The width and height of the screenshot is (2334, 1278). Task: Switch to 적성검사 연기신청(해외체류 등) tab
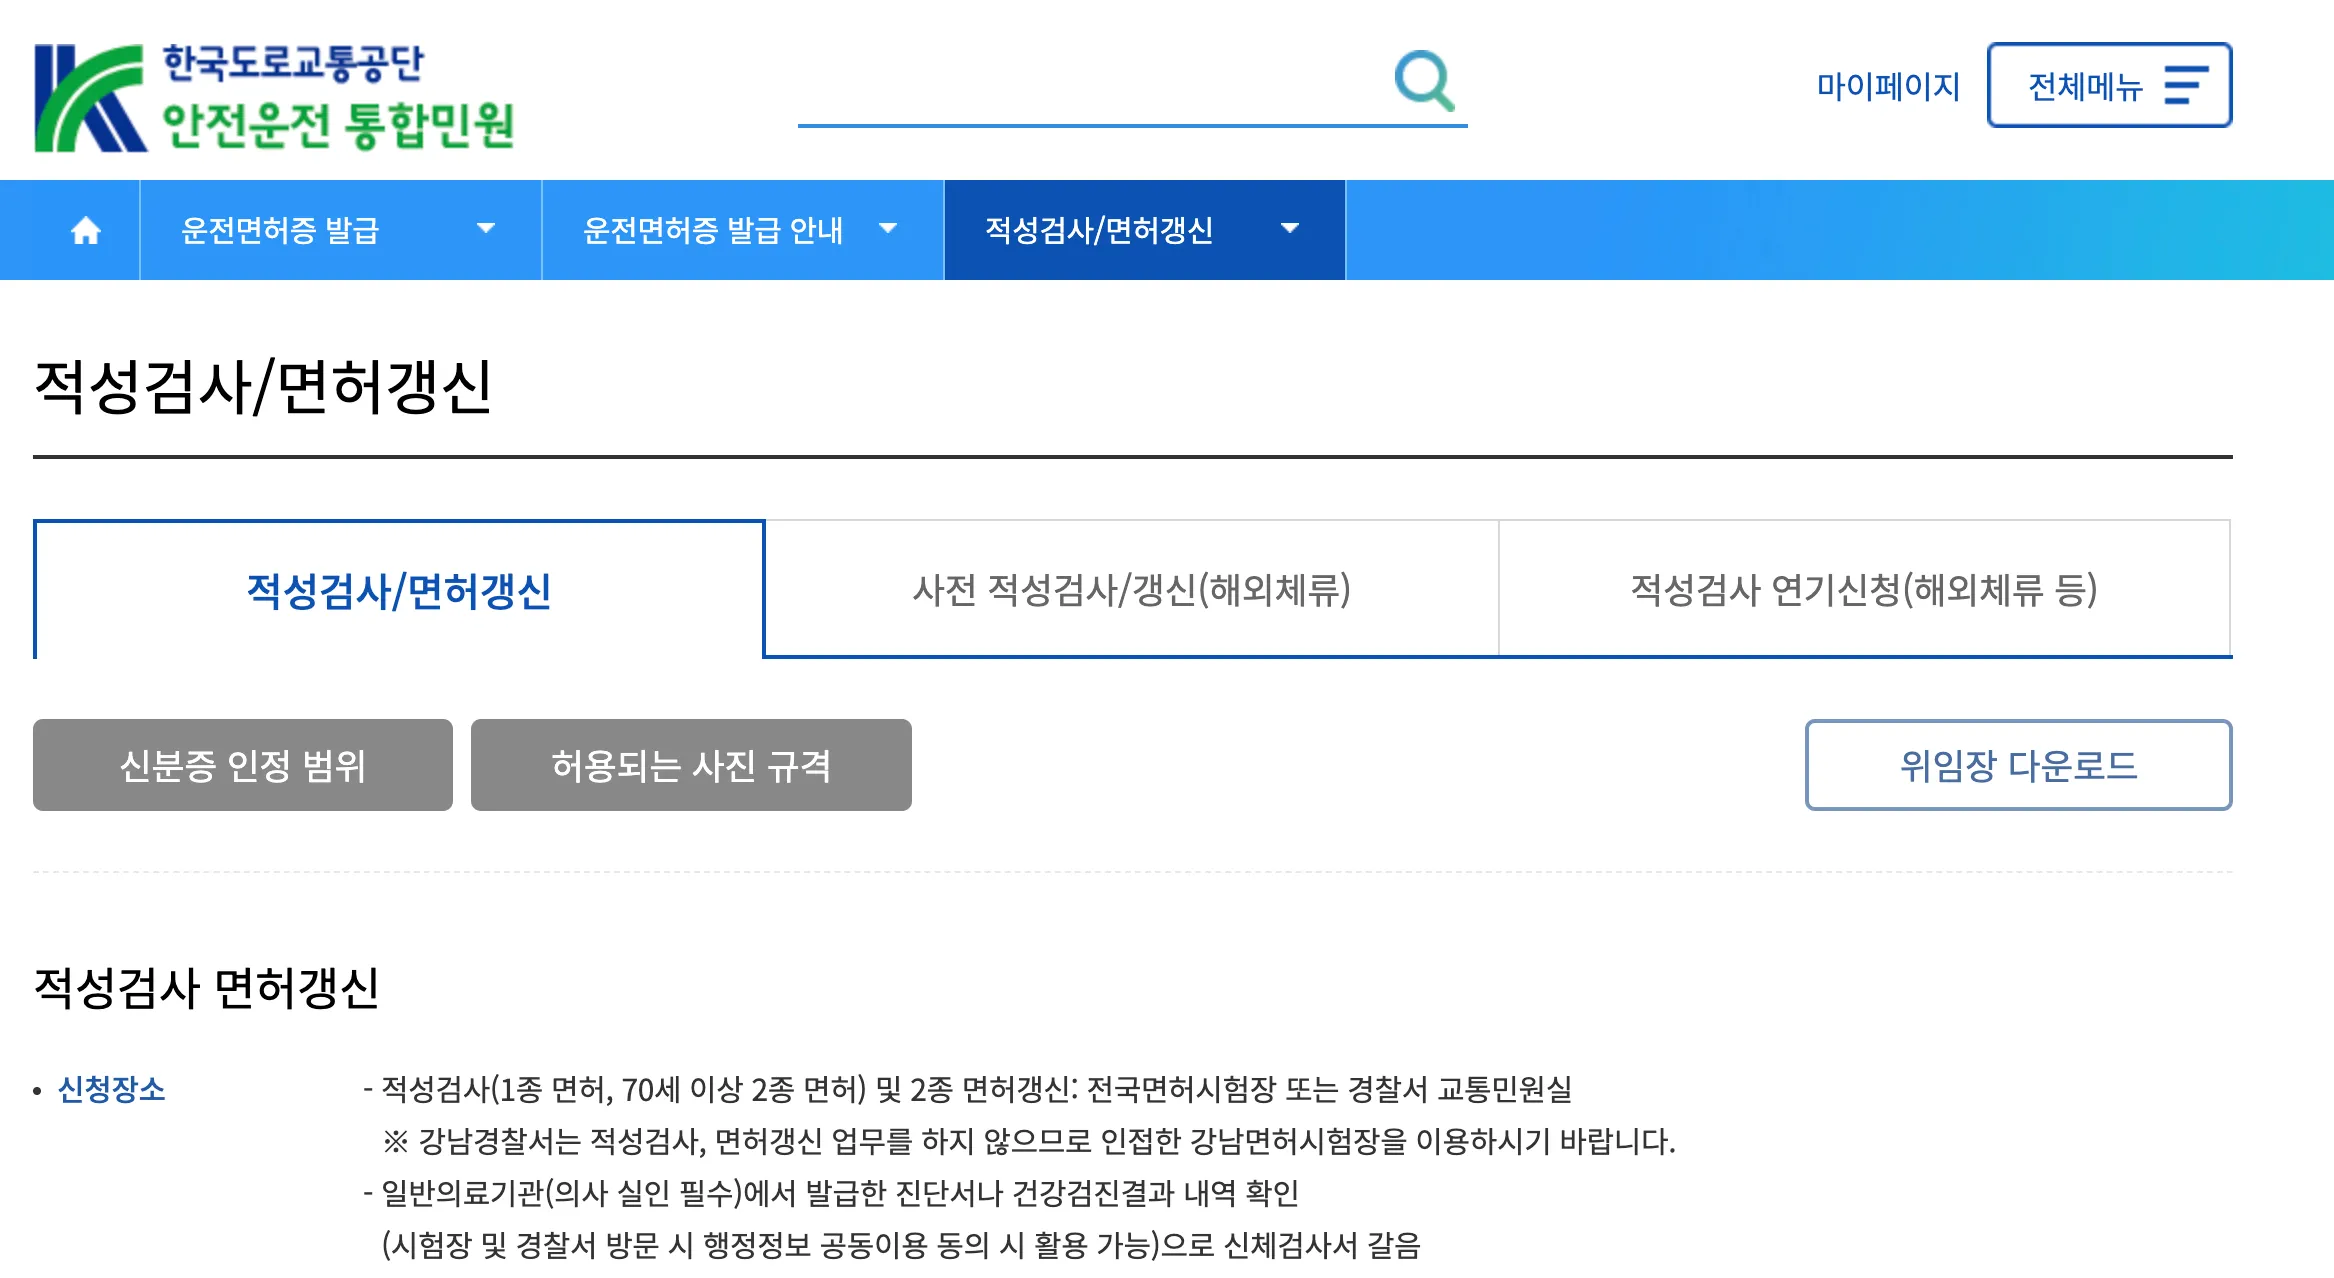click(1864, 590)
